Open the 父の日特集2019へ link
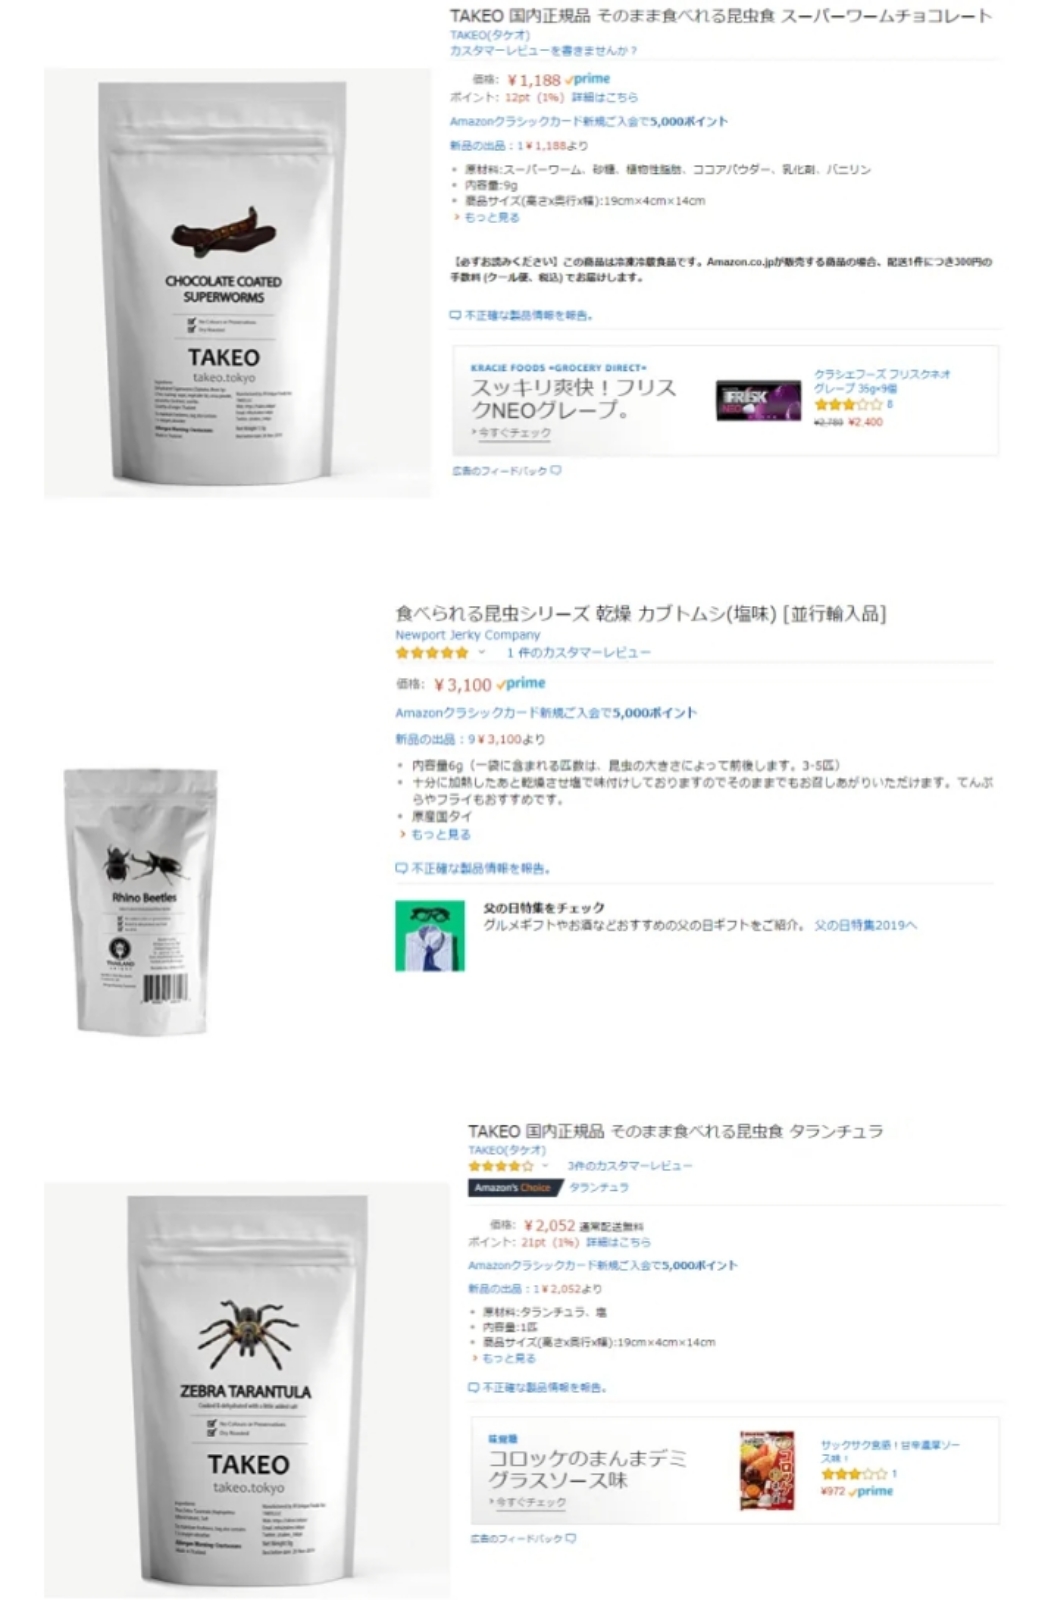Viewport: 1058px width, 1600px height. (865, 925)
